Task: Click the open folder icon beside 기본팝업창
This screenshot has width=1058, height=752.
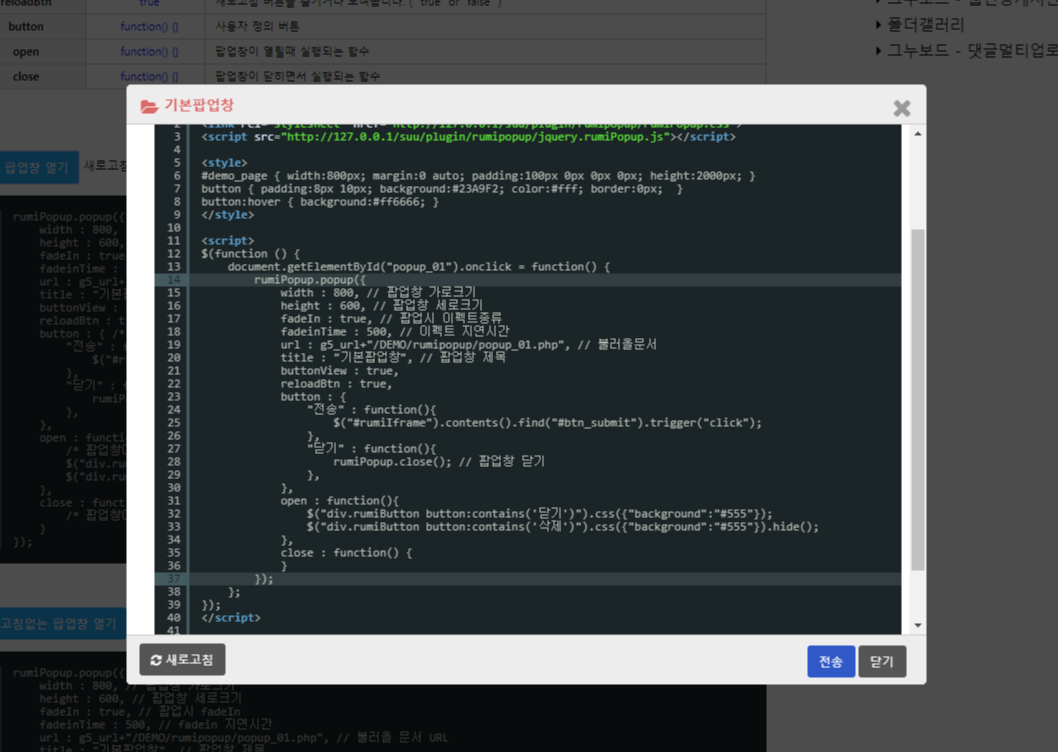Action: 149,106
